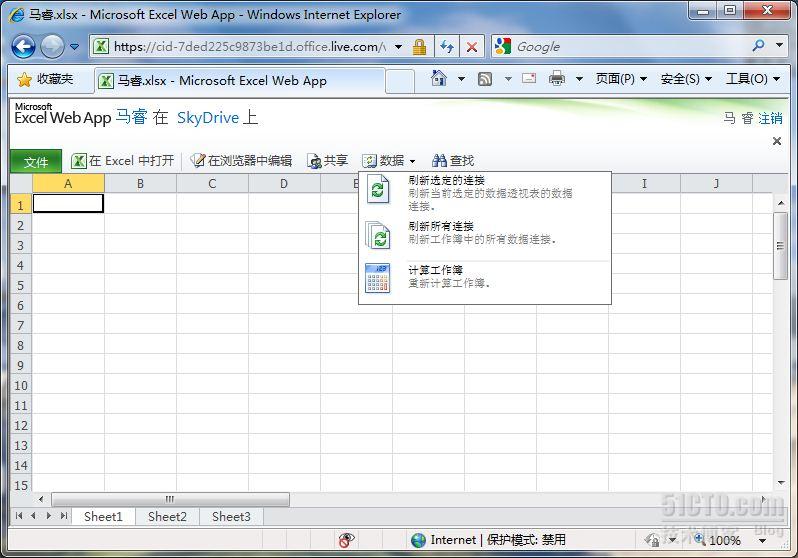Click the vertical scroll up arrow
The width and height of the screenshot is (798, 558).
(781, 203)
